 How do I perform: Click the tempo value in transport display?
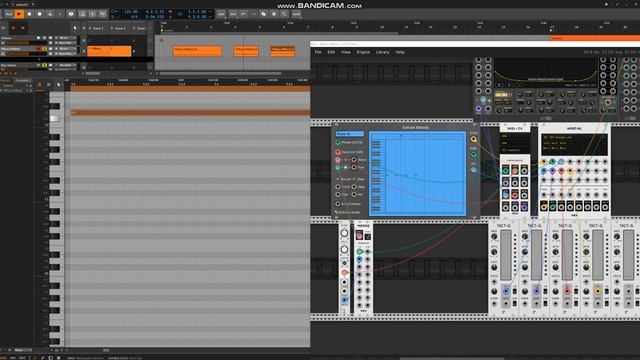pyautogui.click(x=131, y=12)
